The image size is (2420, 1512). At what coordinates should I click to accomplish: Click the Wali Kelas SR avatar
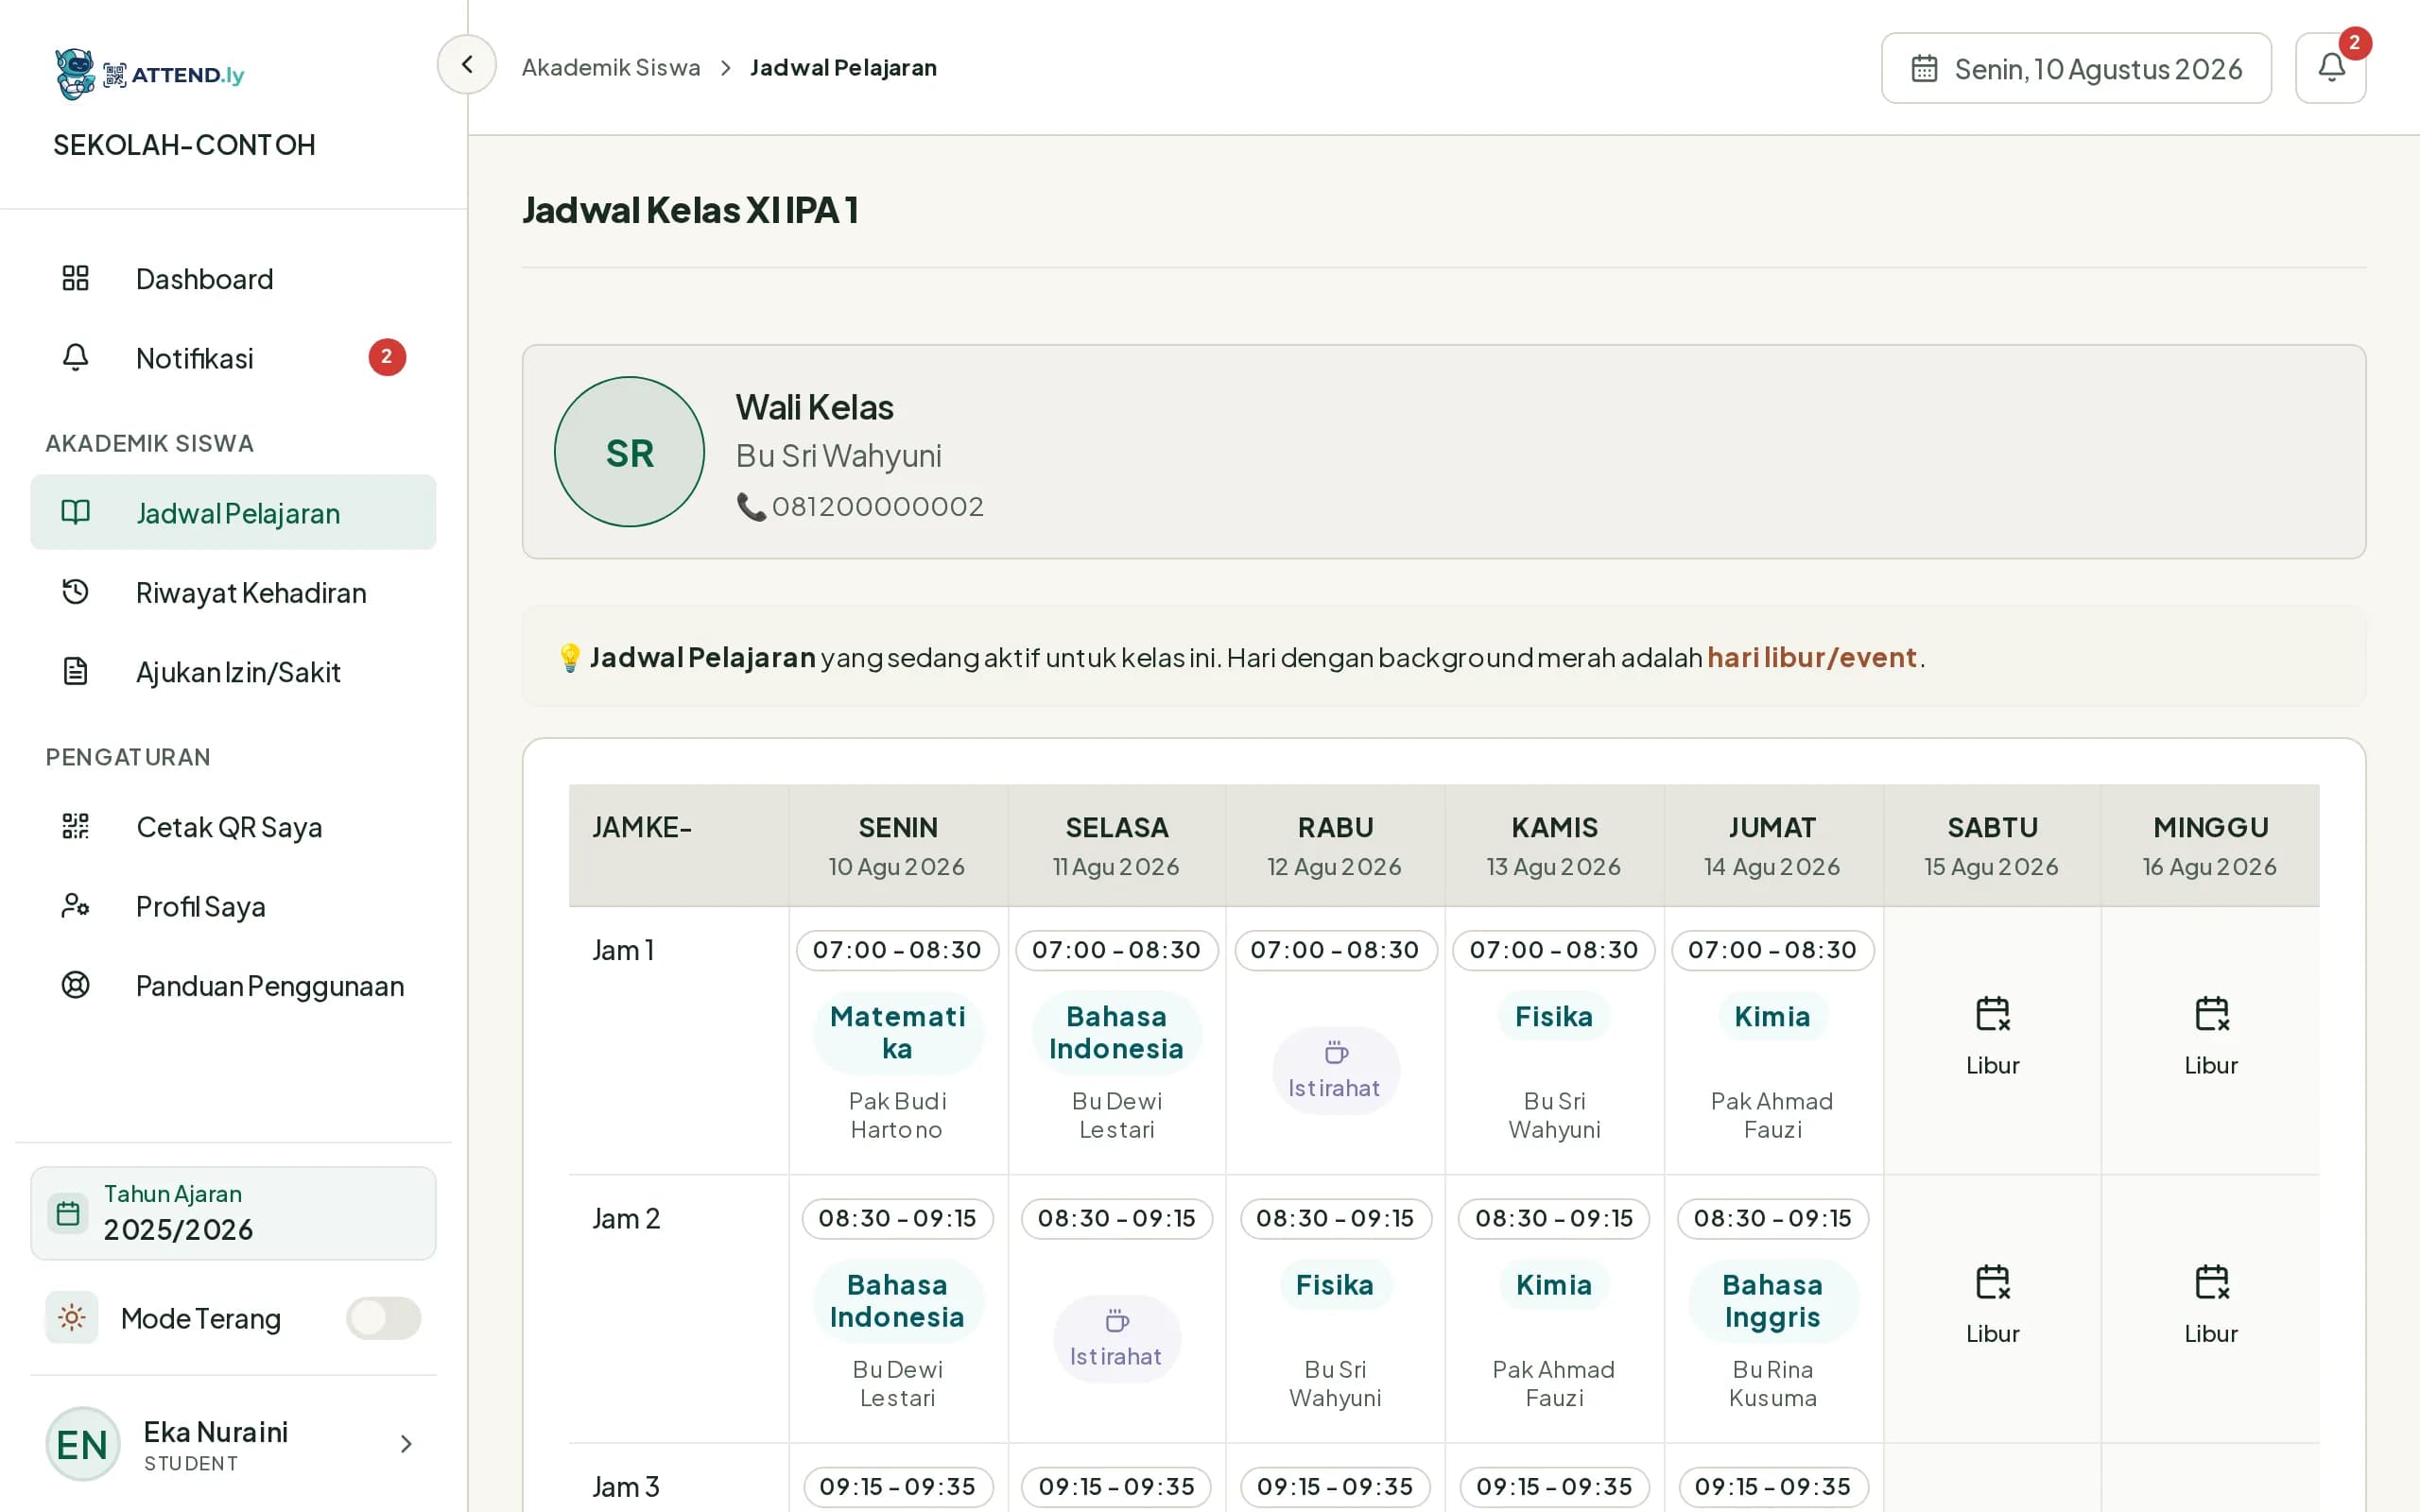(629, 452)
